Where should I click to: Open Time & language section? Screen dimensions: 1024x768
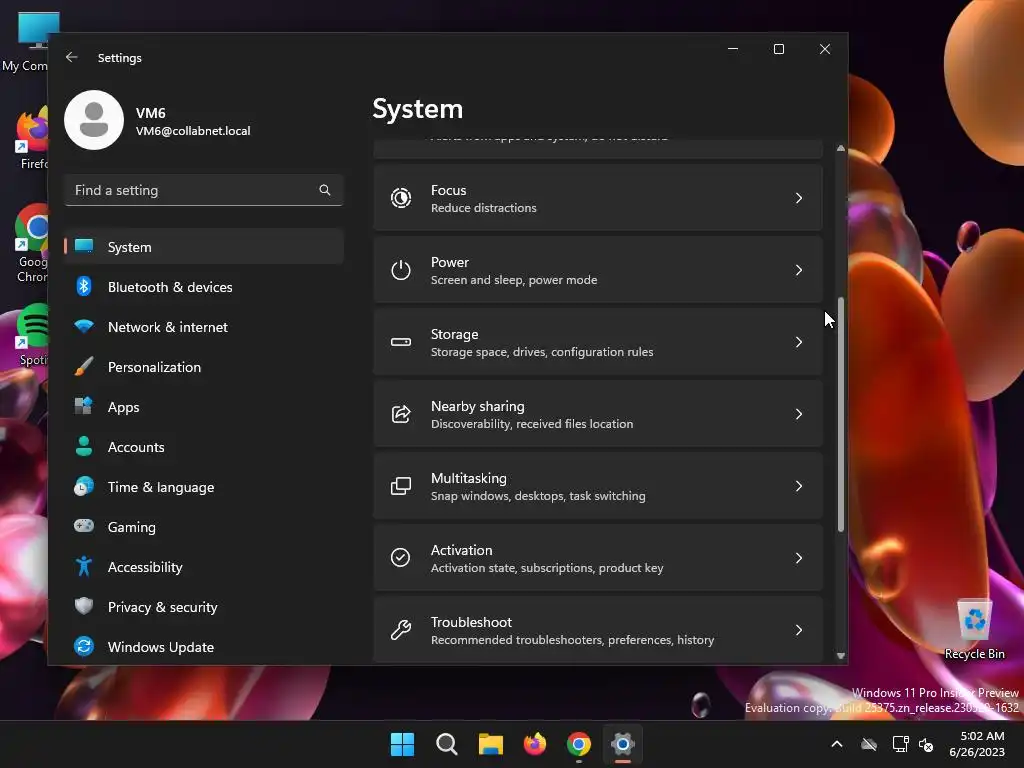(204, 487)
